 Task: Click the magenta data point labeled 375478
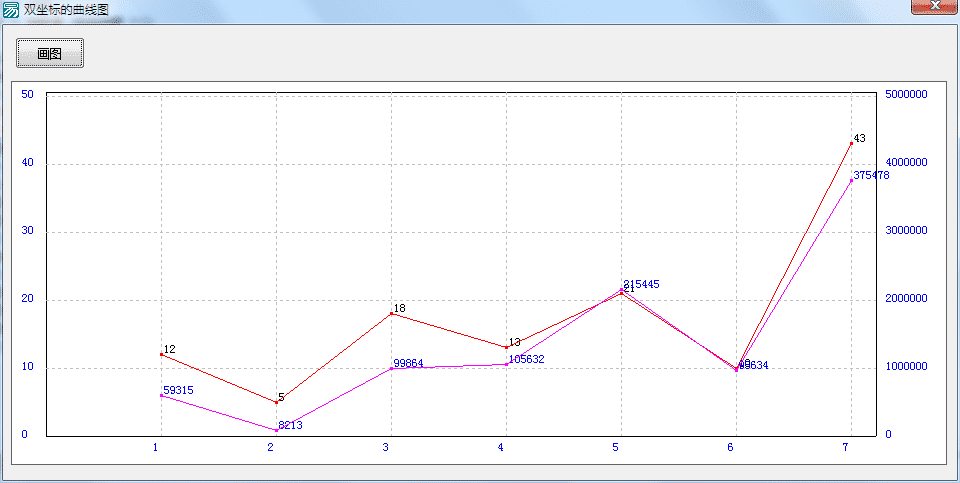coord(851,181)
